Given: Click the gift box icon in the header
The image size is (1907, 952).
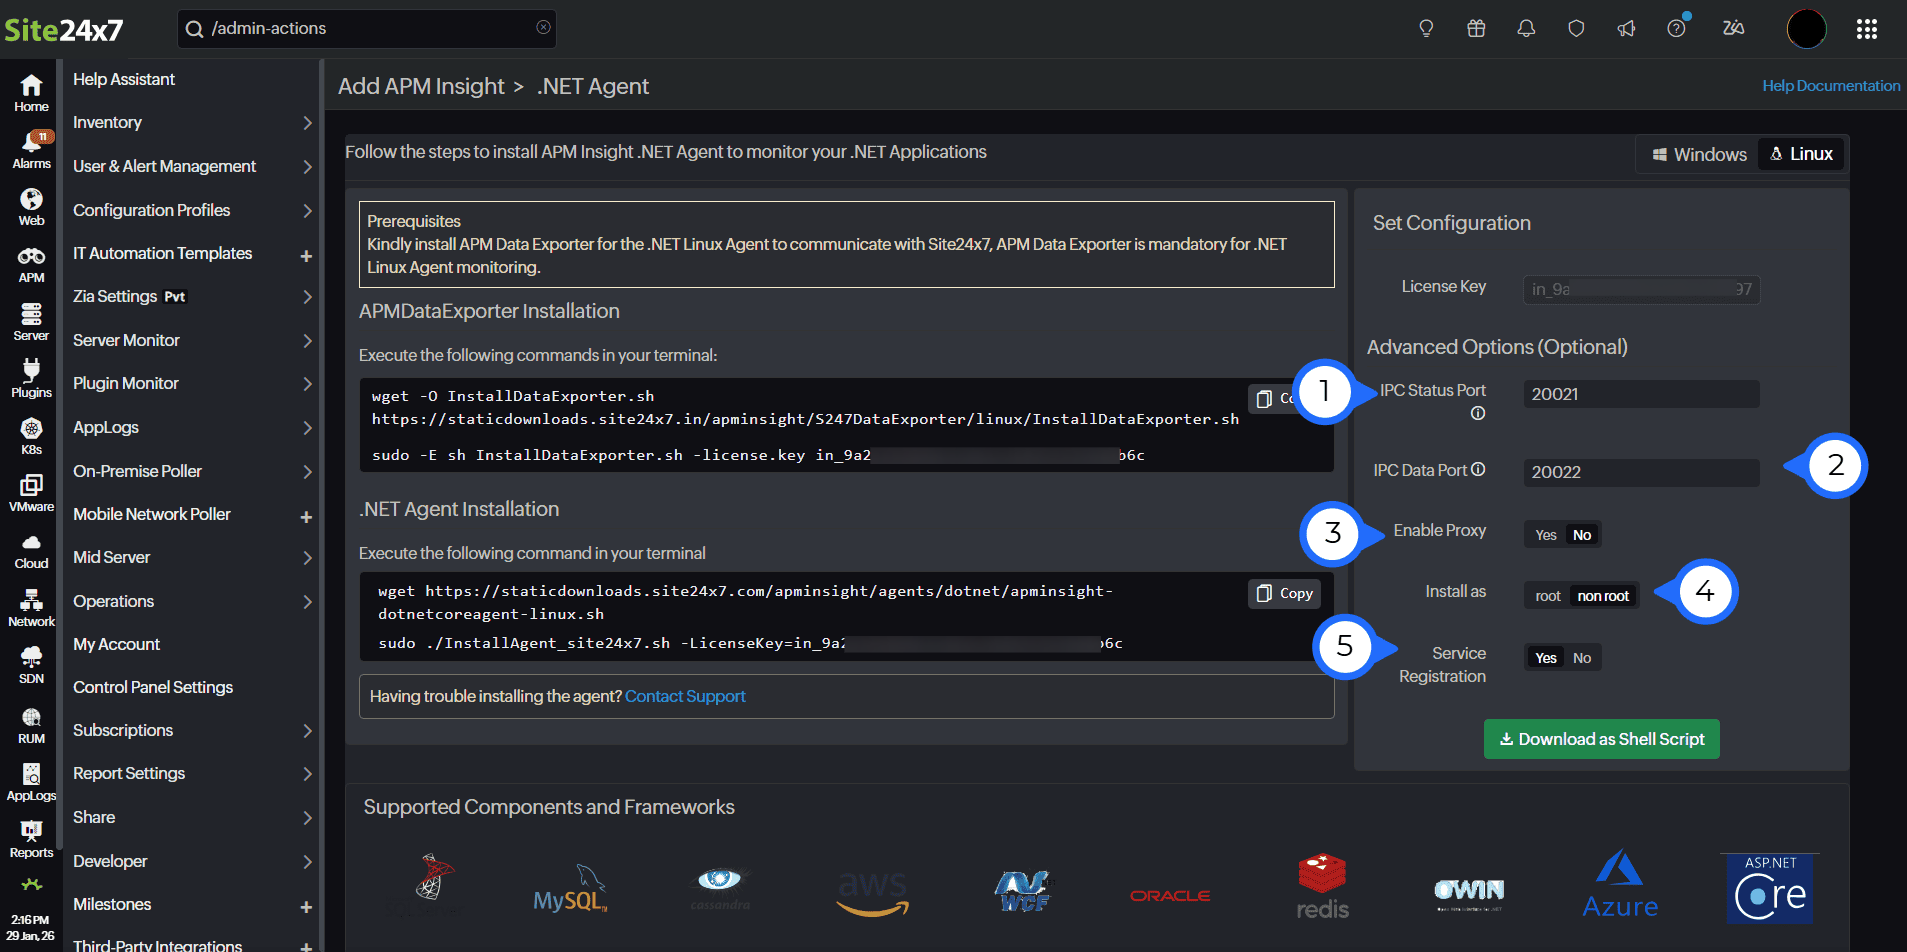Looking at the screenshot, I should (1476, 29).
